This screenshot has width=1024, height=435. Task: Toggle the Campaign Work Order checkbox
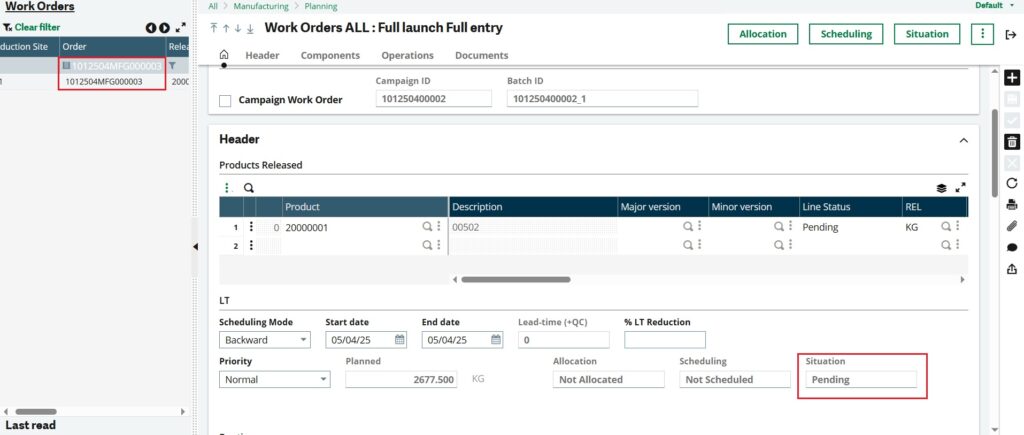225,101
